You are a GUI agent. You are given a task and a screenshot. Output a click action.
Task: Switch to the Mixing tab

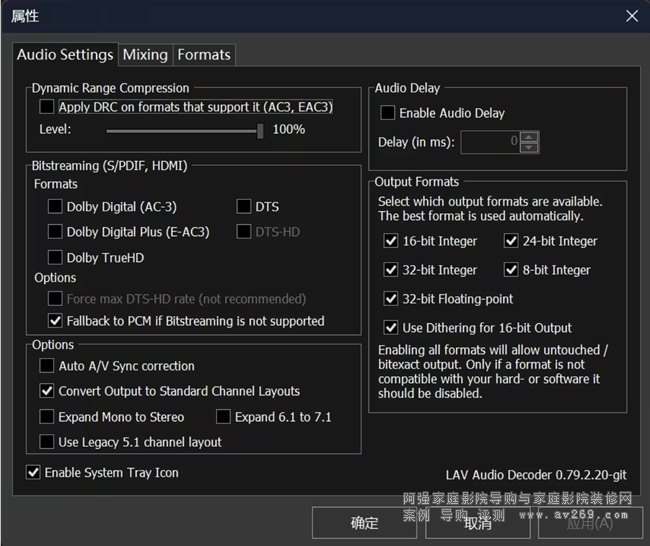point(145,55)
